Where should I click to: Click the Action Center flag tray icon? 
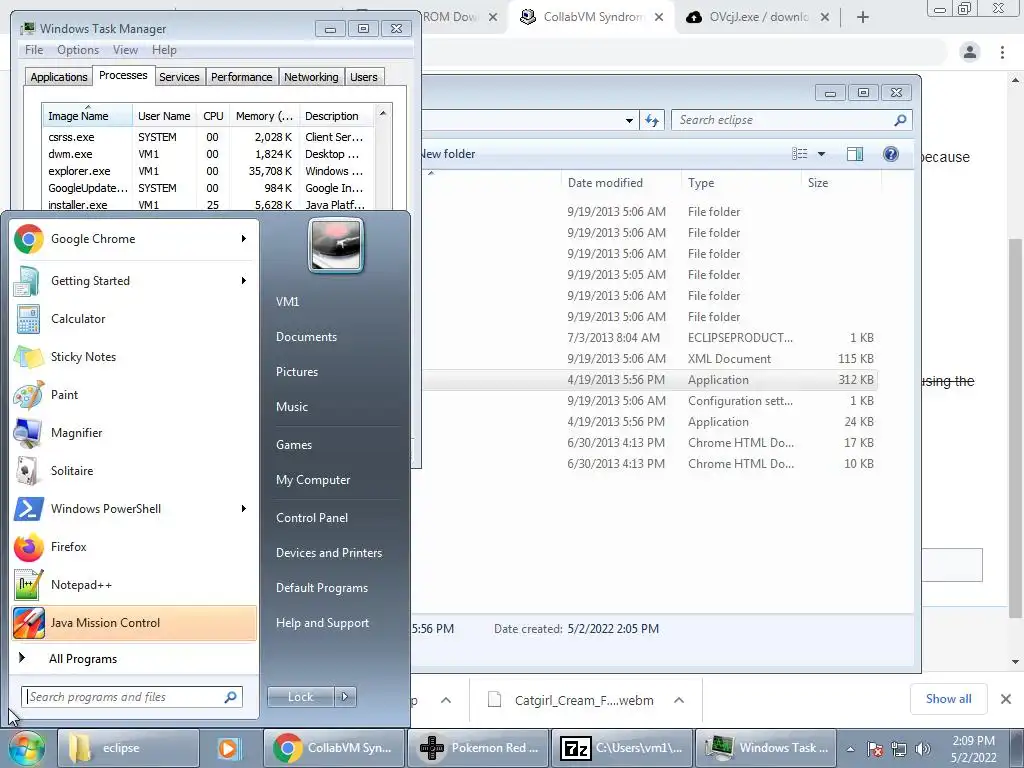click(x=875, y=749)
